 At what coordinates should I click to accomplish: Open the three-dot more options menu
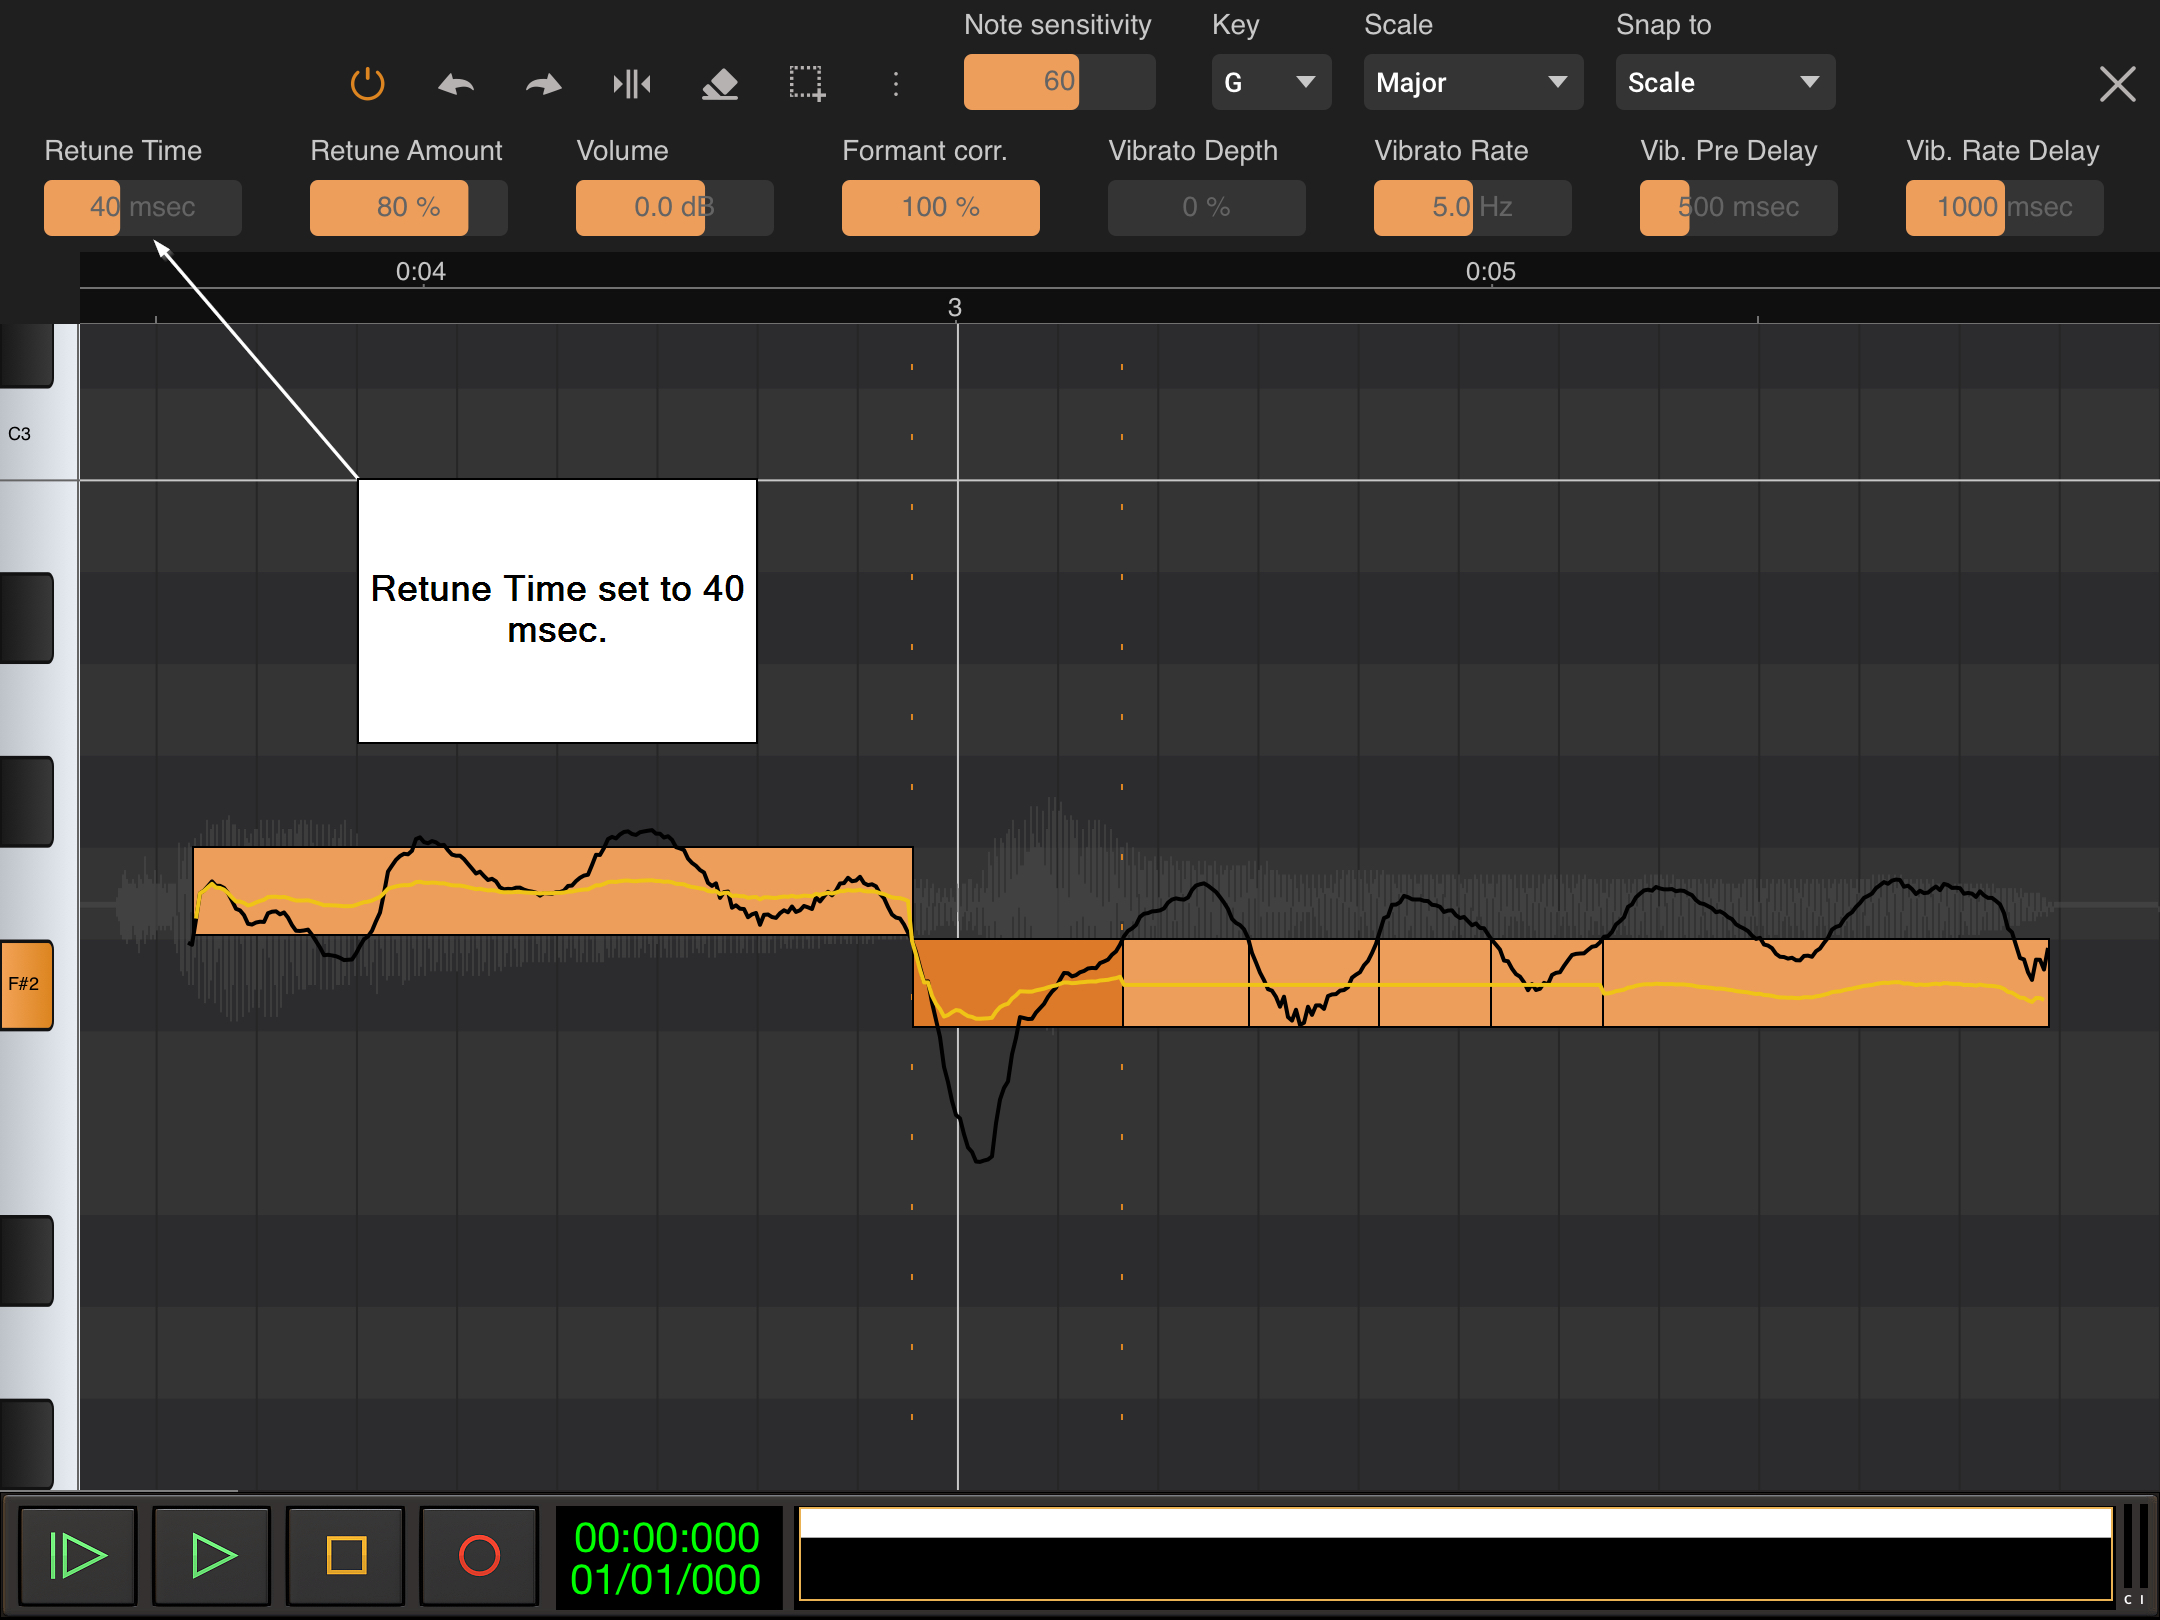pyautogui.click(x=895, y=84)
